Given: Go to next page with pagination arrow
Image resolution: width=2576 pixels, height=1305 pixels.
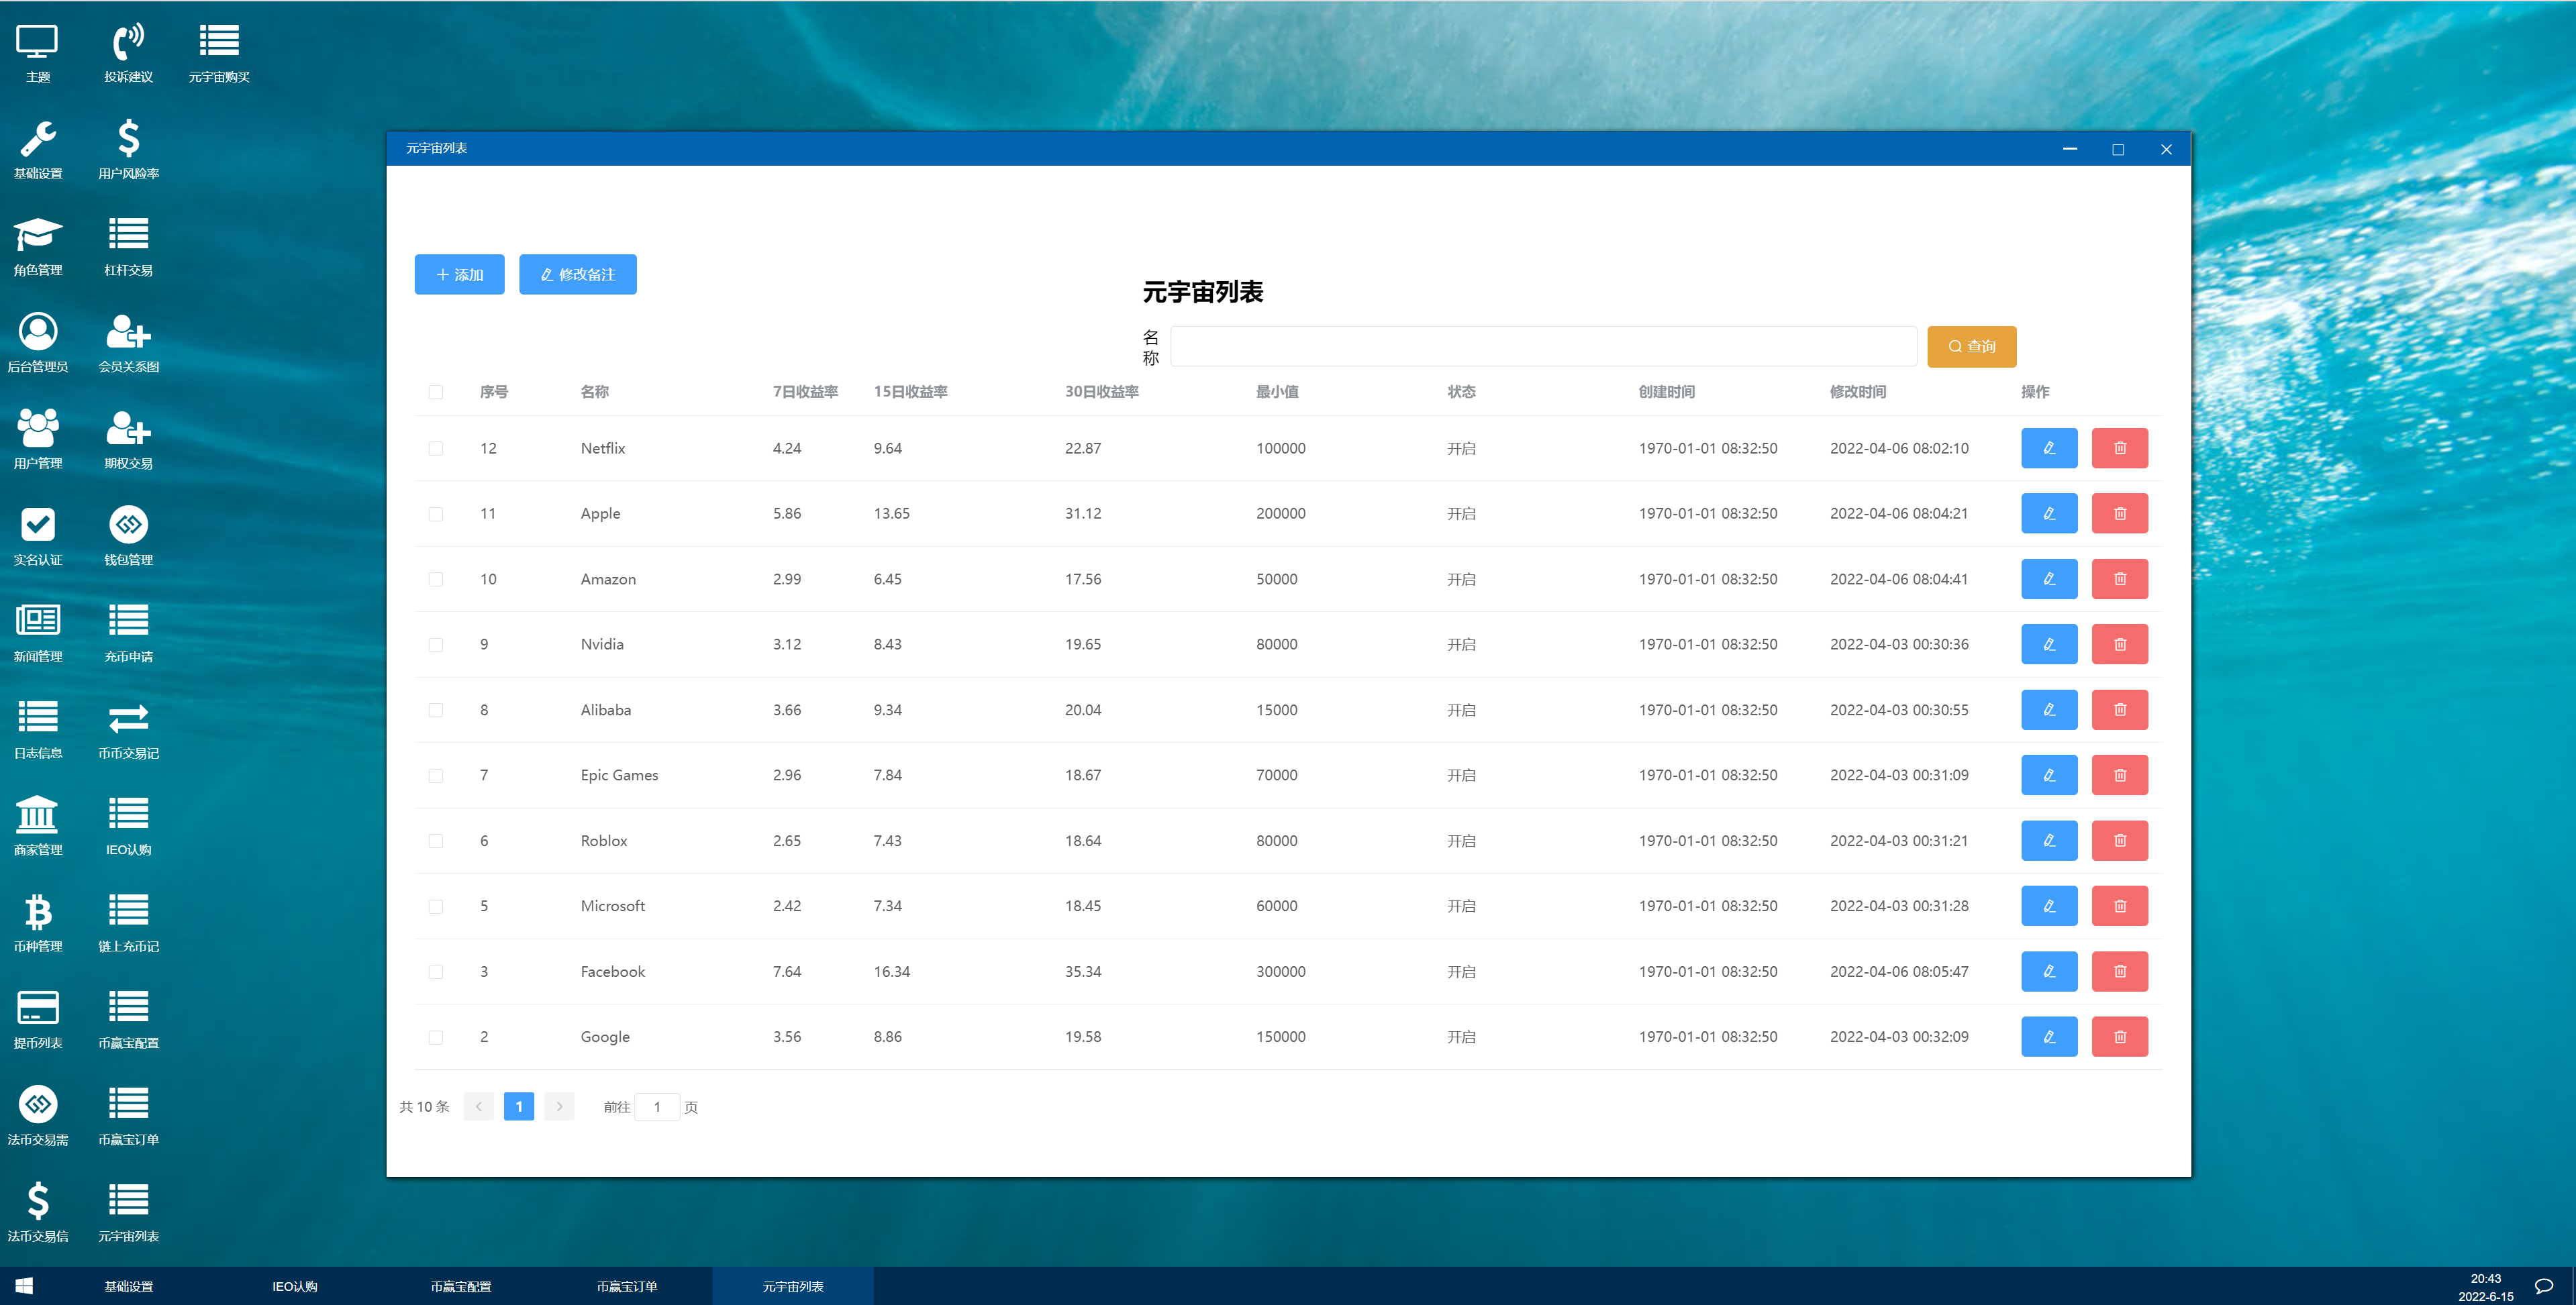Looking at the screenshot, I should [559, 1106].
